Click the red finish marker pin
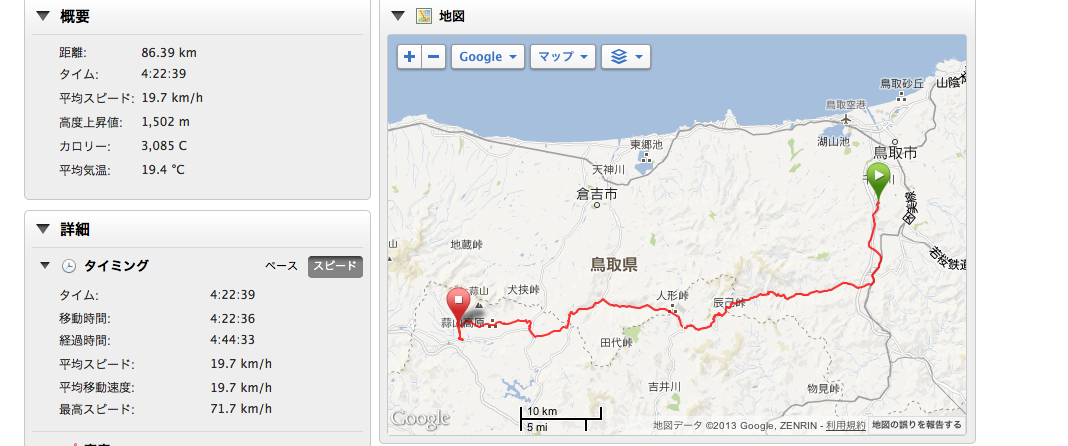1068x446 pixels. click(x=458, y=306)
